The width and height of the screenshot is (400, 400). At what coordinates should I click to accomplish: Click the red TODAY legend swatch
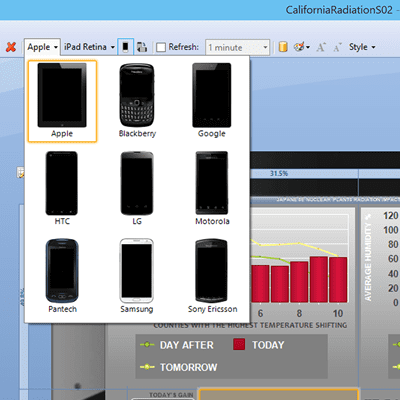[239, 344]
